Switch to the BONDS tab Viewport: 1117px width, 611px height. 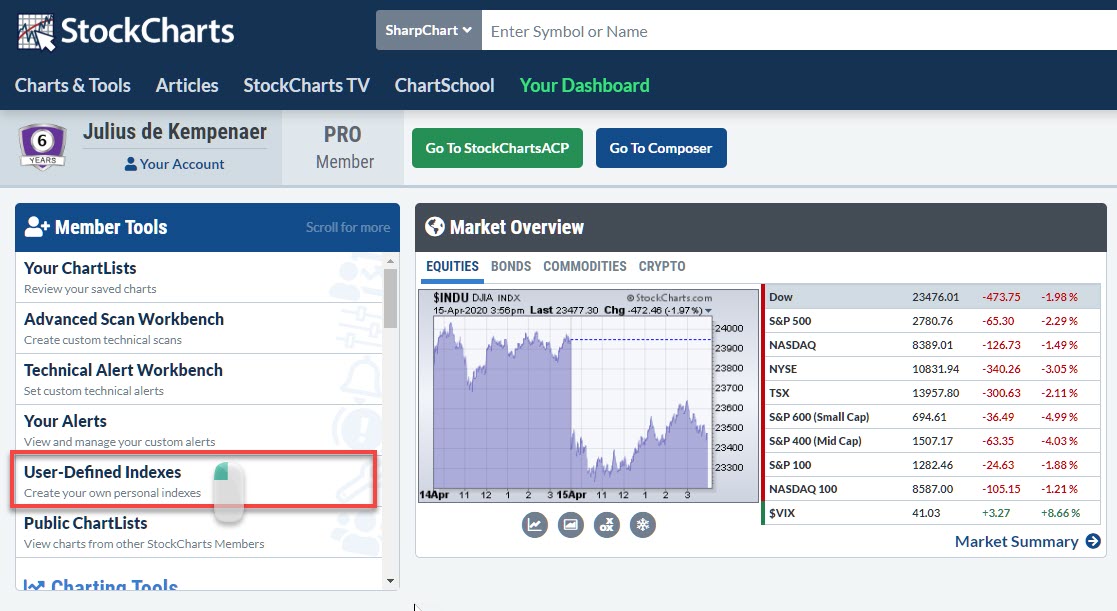(511, 266)
